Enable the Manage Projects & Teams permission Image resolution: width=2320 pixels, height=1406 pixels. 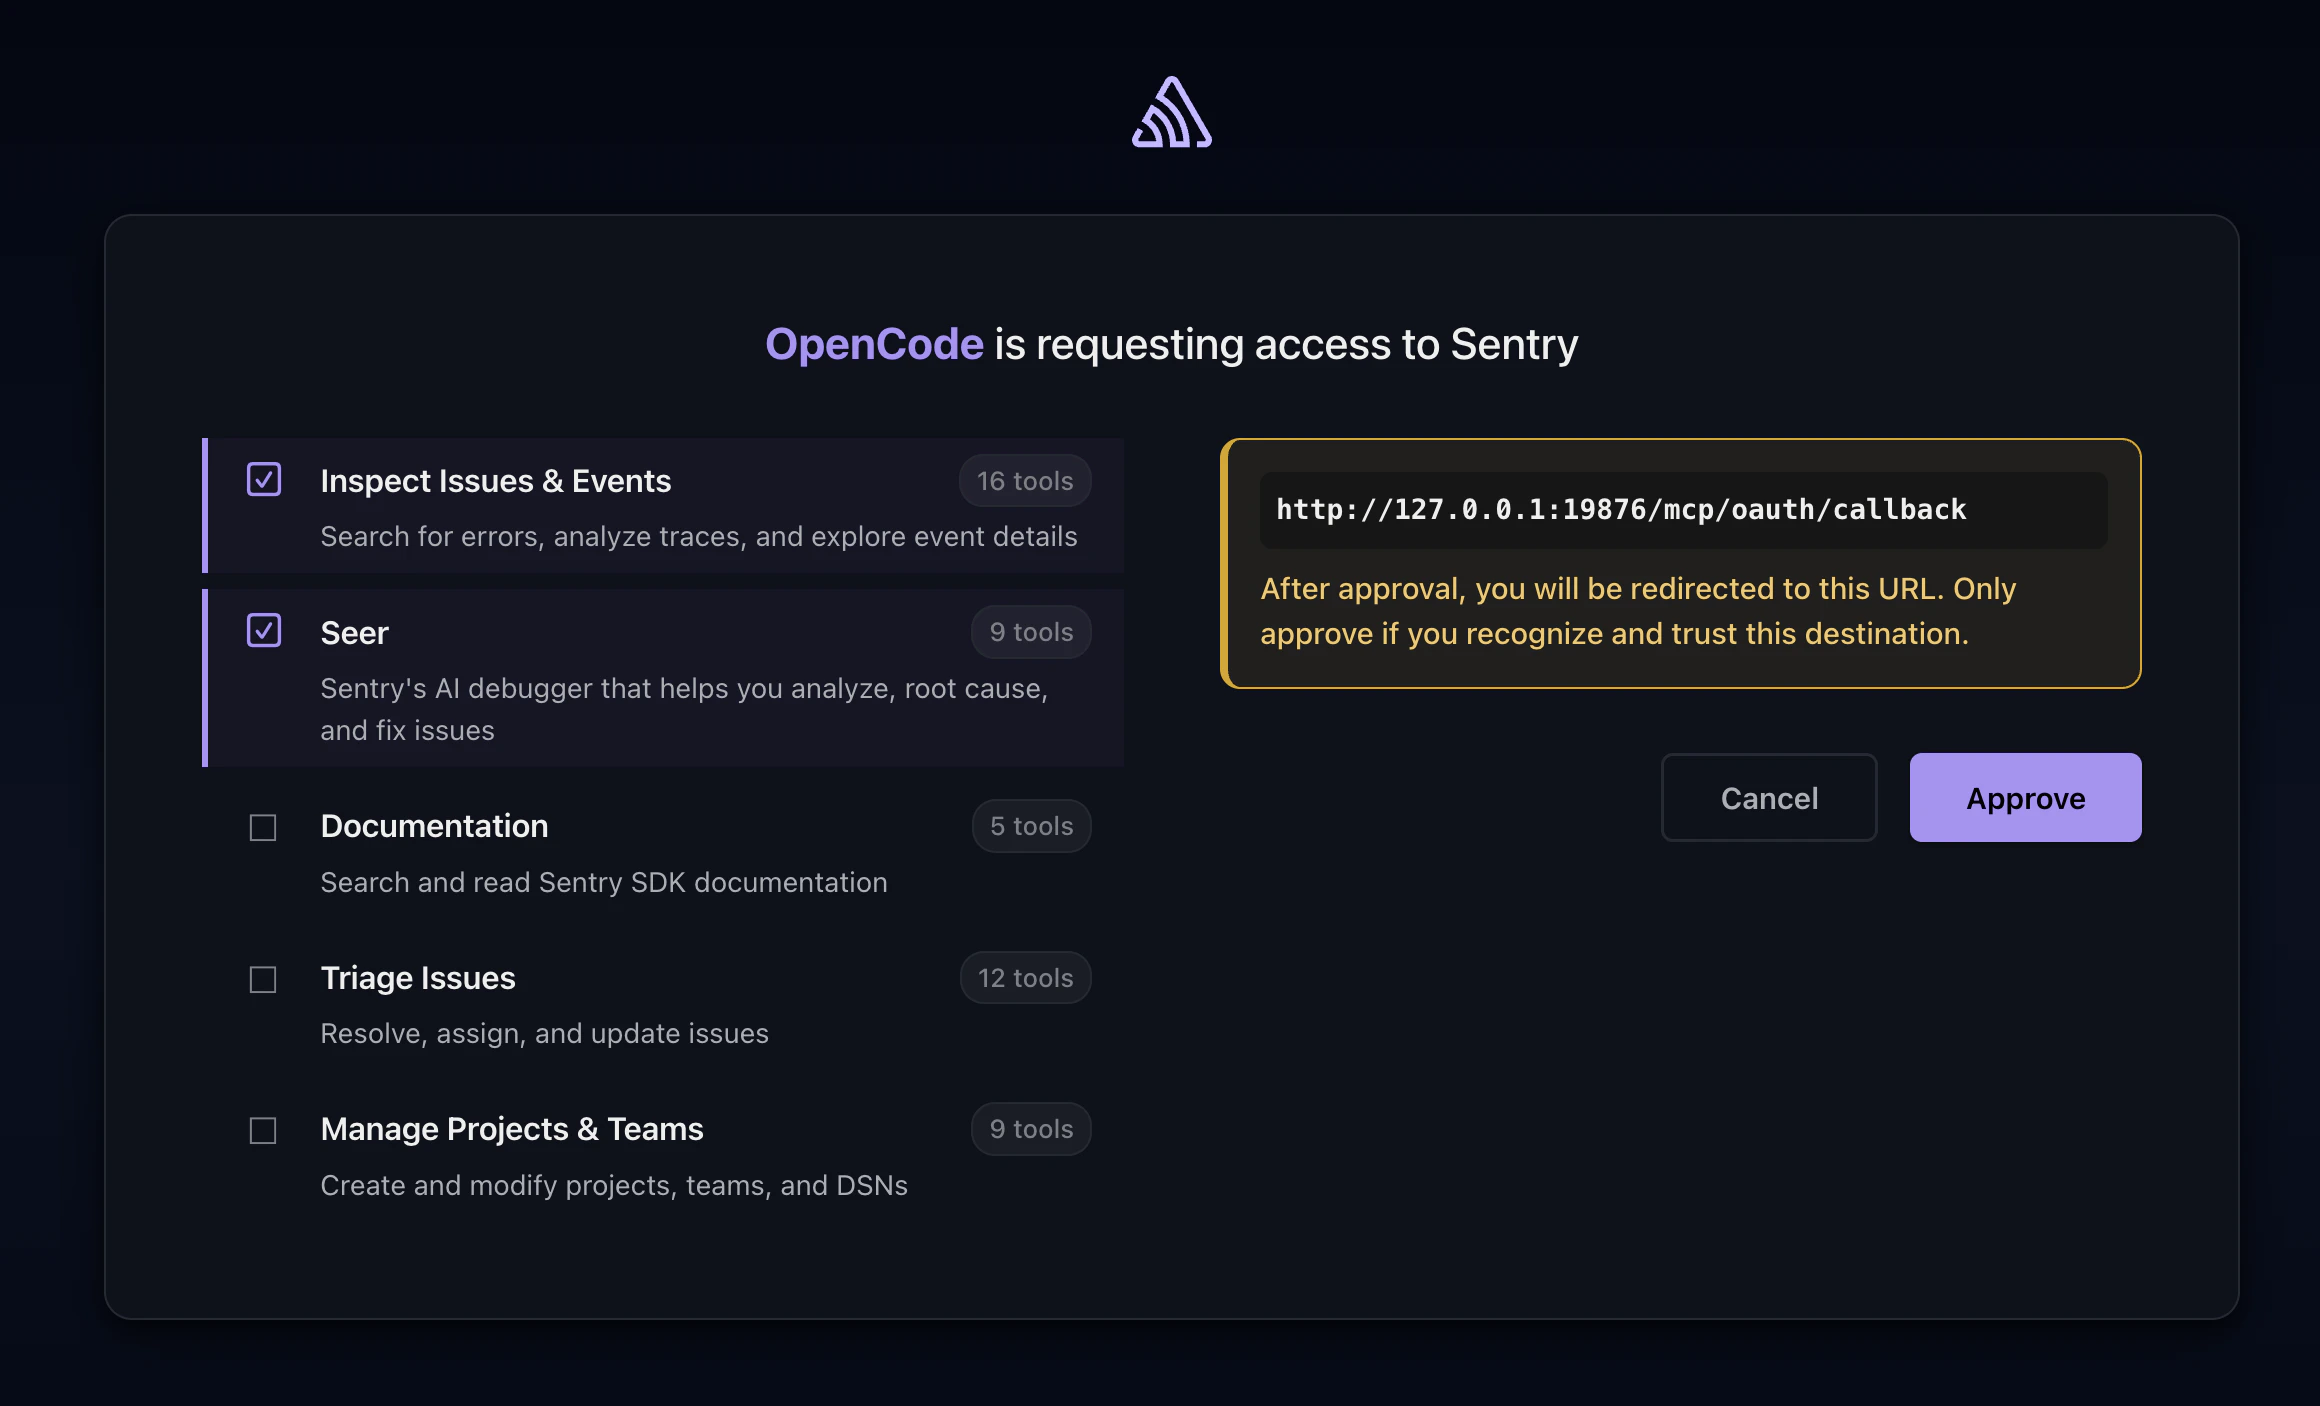point(263,1130)
